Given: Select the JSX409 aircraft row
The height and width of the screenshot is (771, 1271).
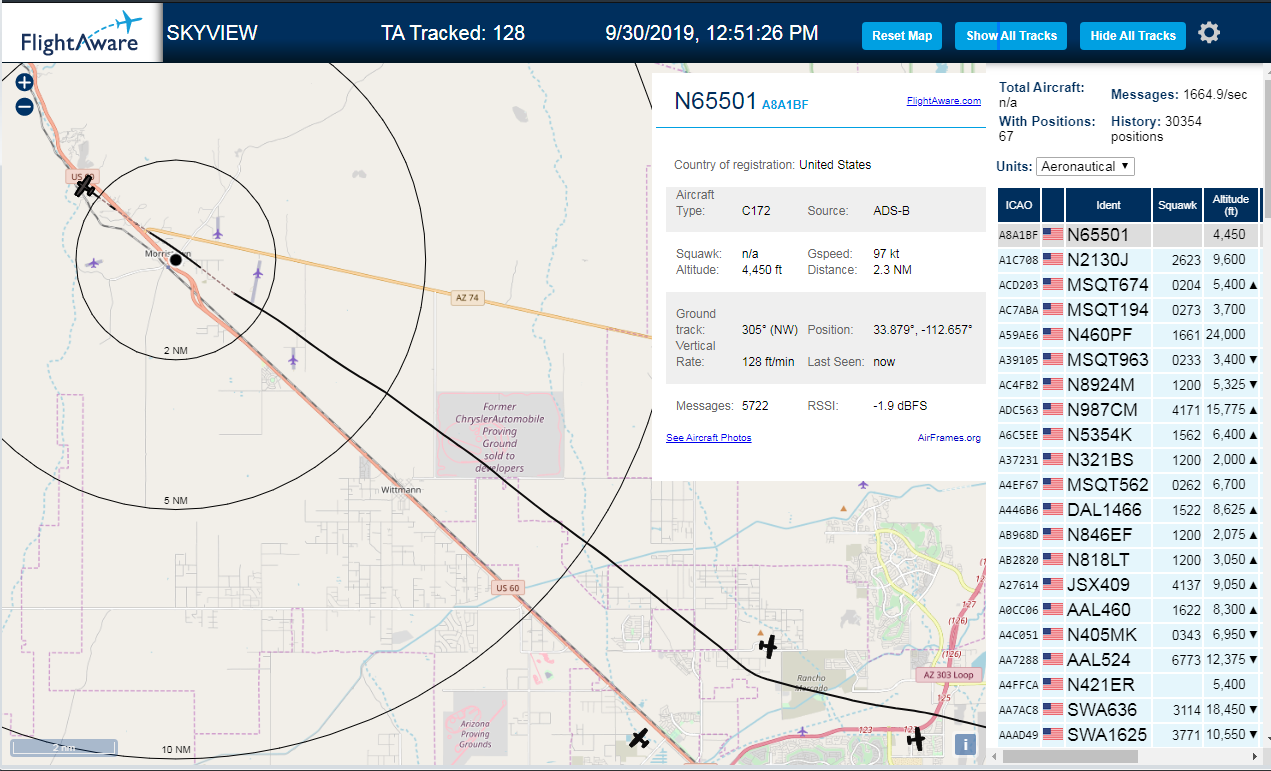Looking at the screenshot, I should point(1129,585).
